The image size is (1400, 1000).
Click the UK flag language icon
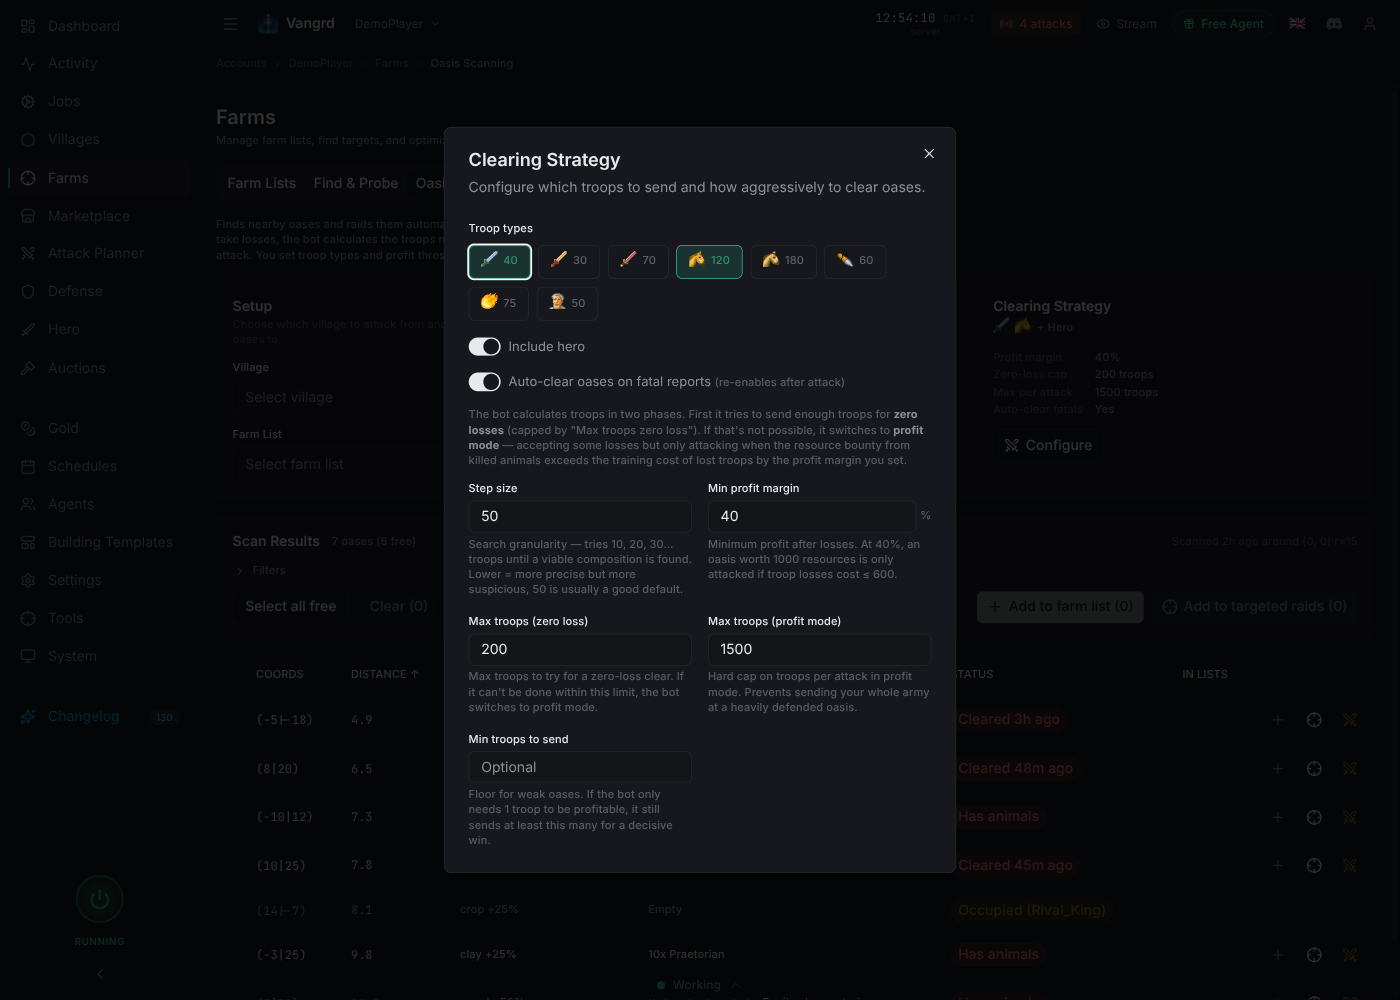point(1296,22)
